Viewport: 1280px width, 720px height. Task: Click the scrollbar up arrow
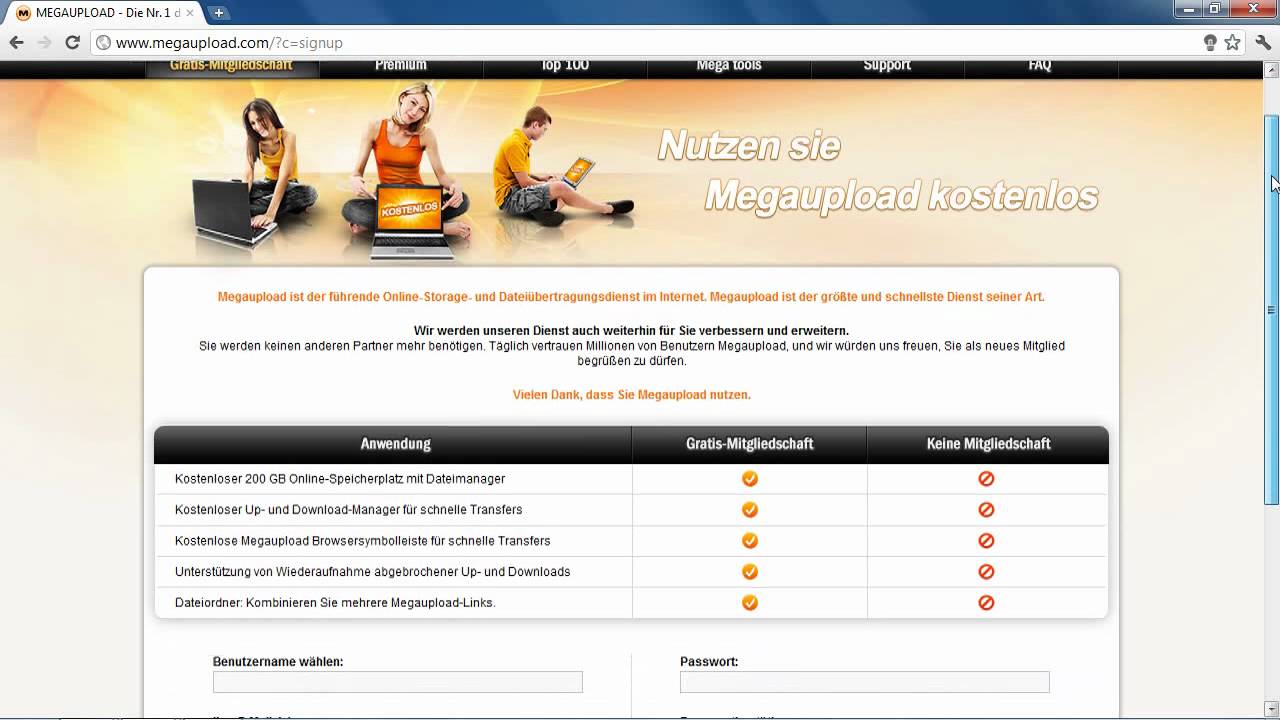(x=1271, y=68)
